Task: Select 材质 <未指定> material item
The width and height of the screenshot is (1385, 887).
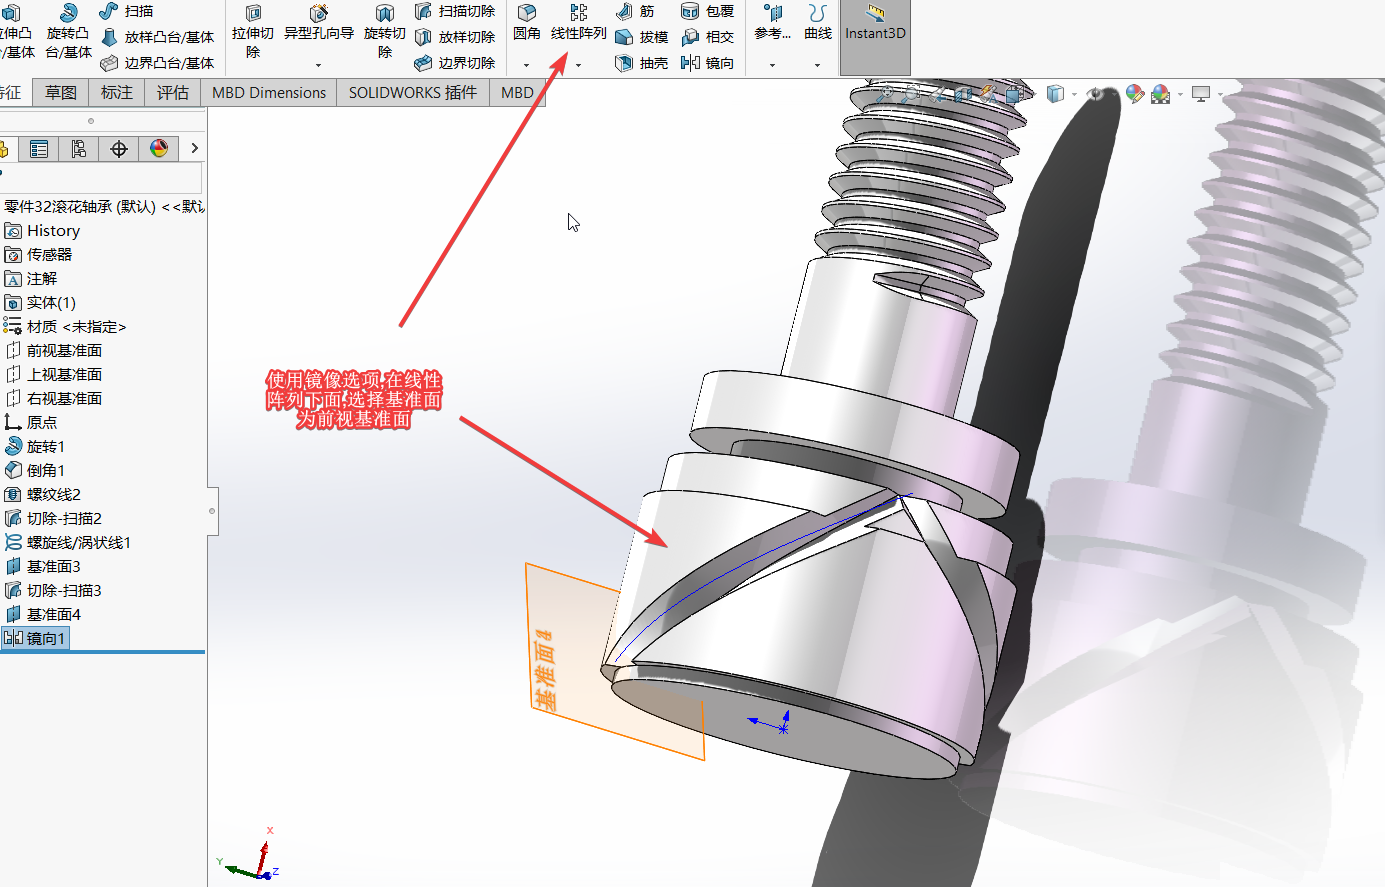Action: [65, 327]
